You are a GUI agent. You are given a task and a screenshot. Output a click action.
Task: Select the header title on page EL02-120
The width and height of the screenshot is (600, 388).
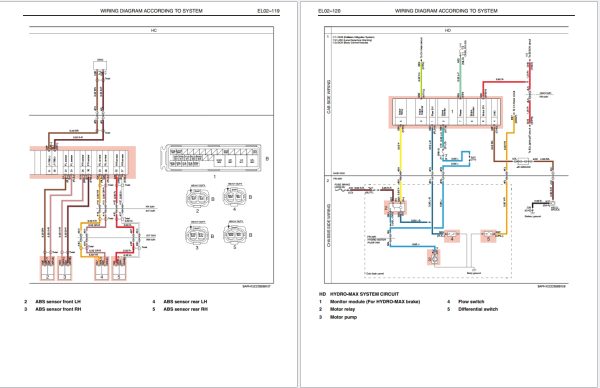(x=446, y=11)
